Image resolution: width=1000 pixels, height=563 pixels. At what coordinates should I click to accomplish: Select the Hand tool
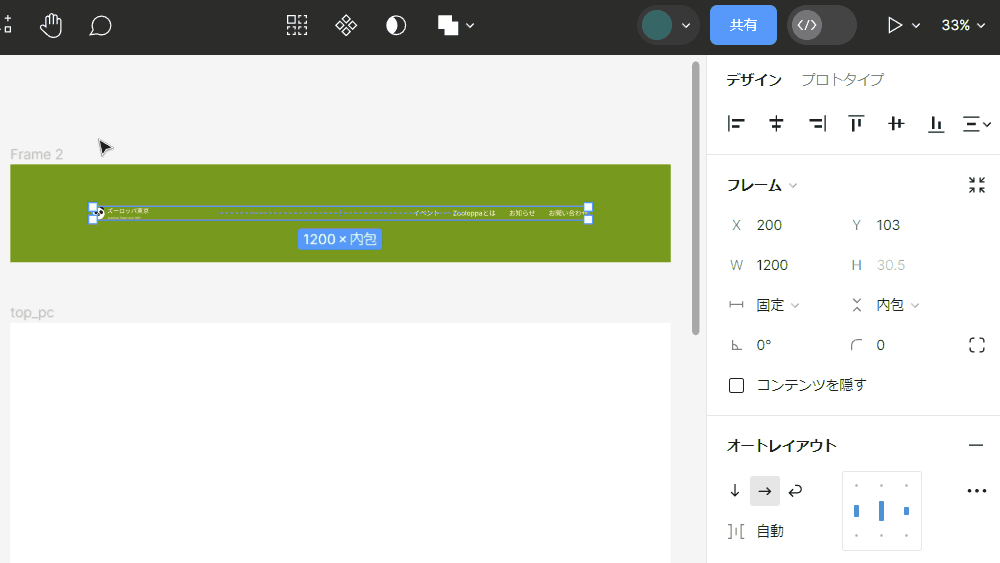(51, 26)
